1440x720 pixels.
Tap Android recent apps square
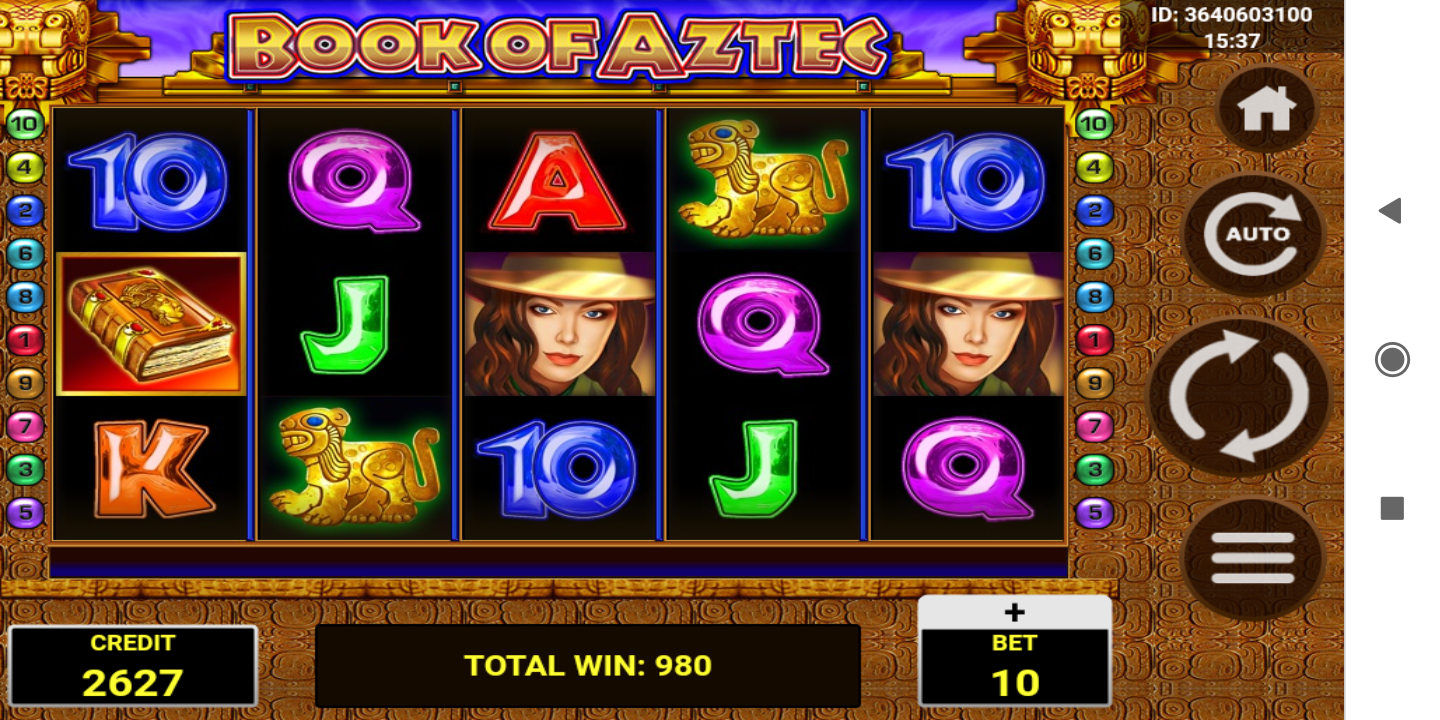tap(1392, 509)
